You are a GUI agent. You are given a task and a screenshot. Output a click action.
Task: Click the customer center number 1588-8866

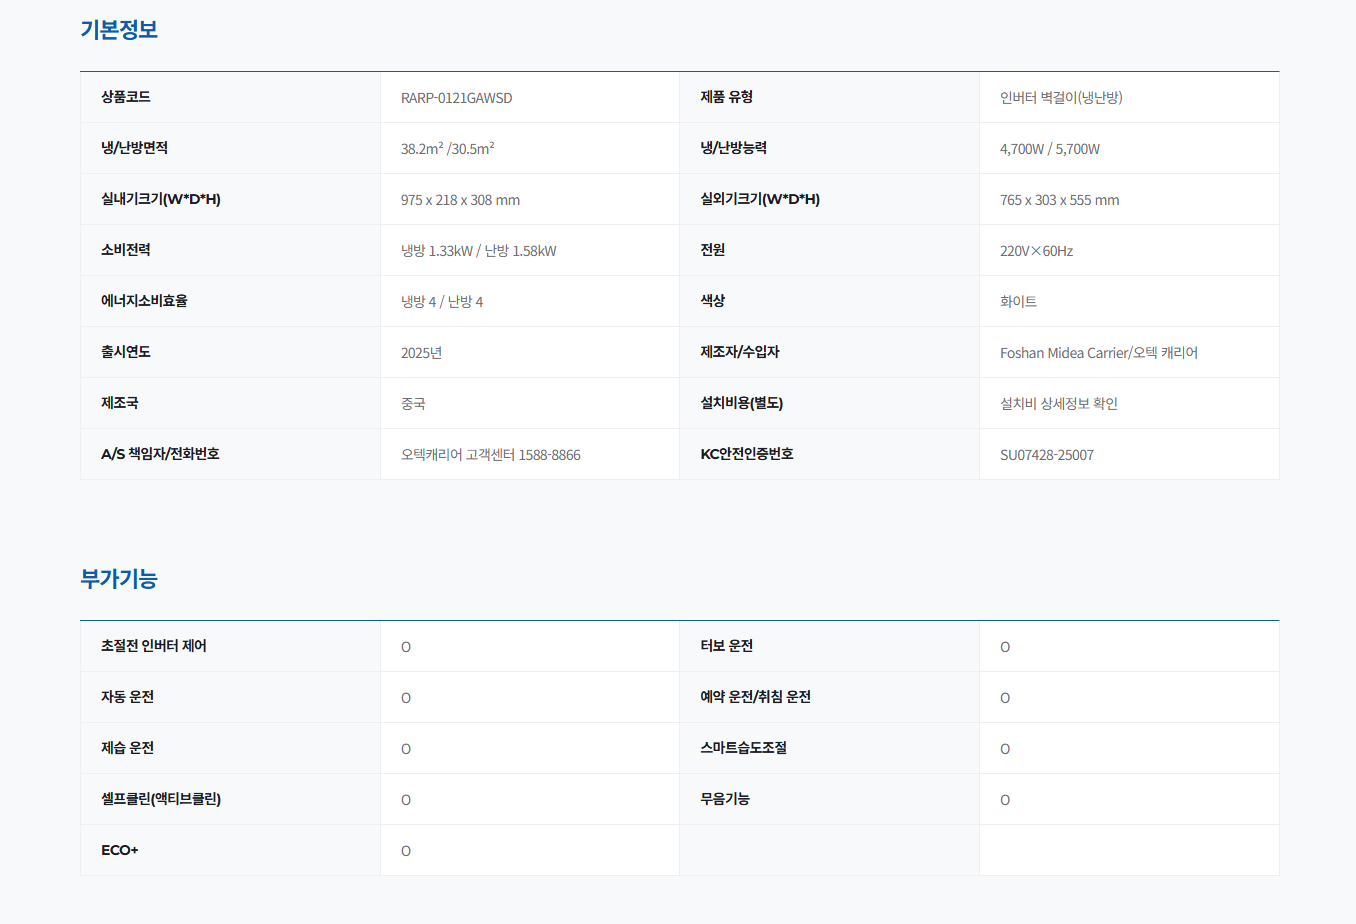[x=549, y=455]
